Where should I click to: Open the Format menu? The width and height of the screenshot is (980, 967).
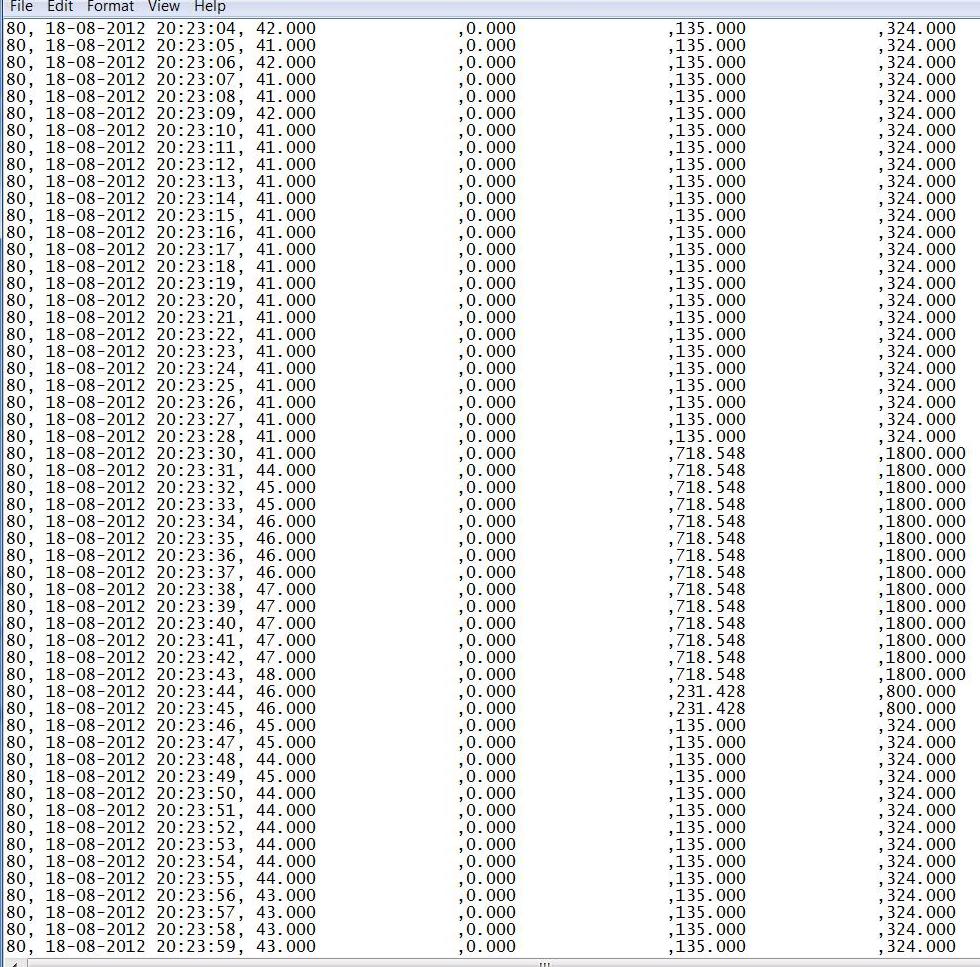(x=110, y=6)
